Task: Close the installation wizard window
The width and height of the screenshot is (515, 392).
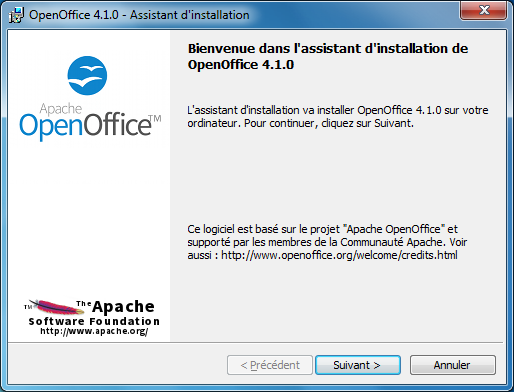Action: 484,11
